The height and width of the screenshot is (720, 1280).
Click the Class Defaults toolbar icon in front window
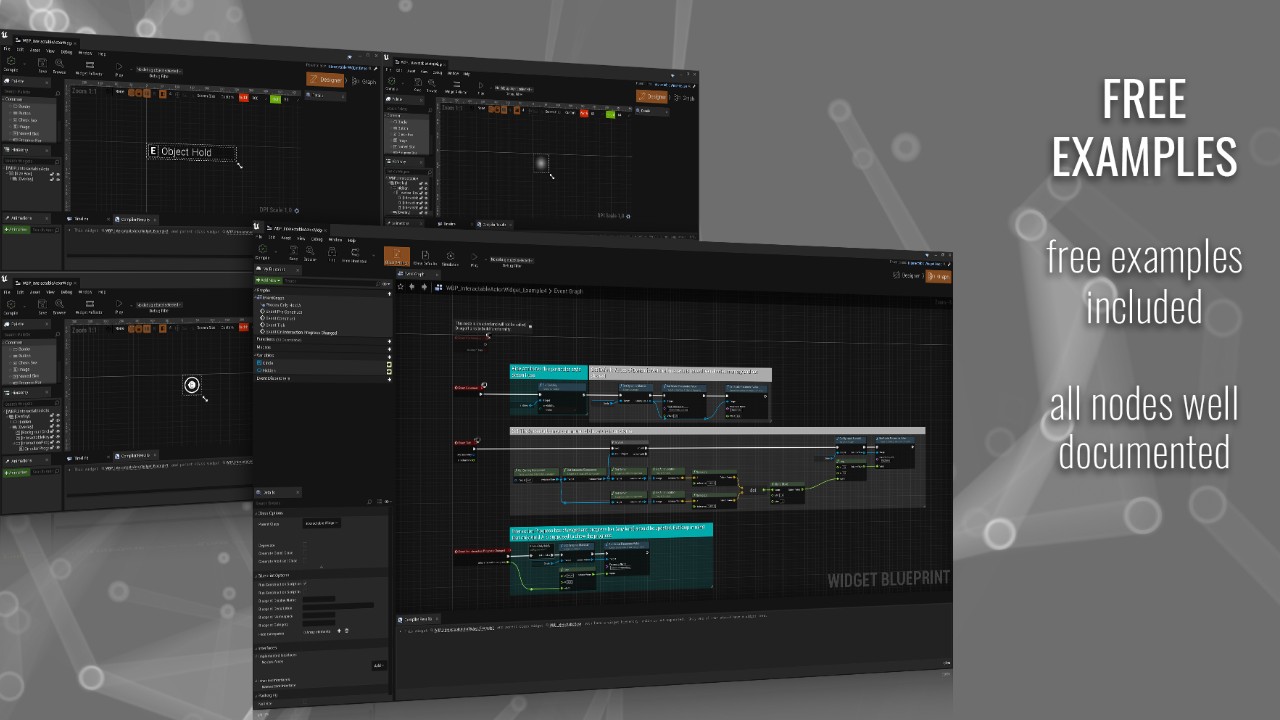pyautogui.click(x=425, y=258)
